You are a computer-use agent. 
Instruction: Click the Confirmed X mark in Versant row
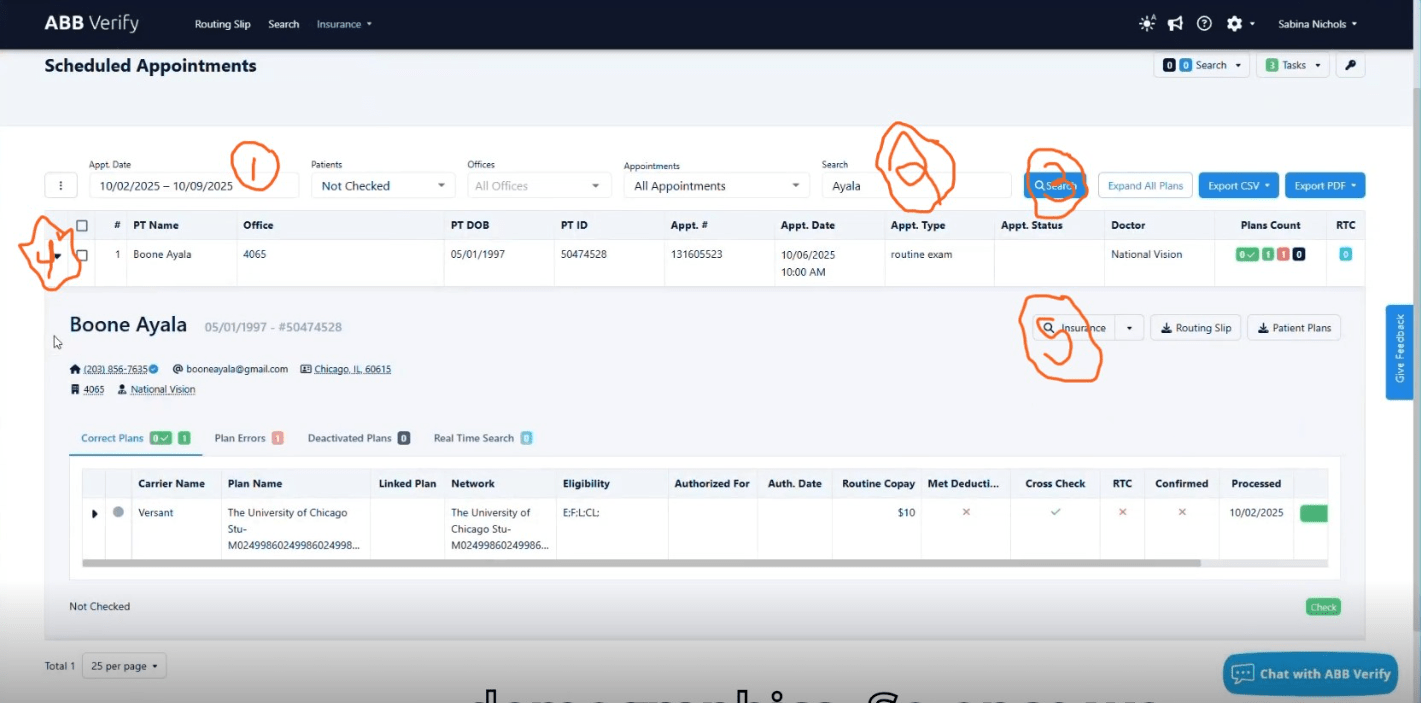tap(1182, 512)
